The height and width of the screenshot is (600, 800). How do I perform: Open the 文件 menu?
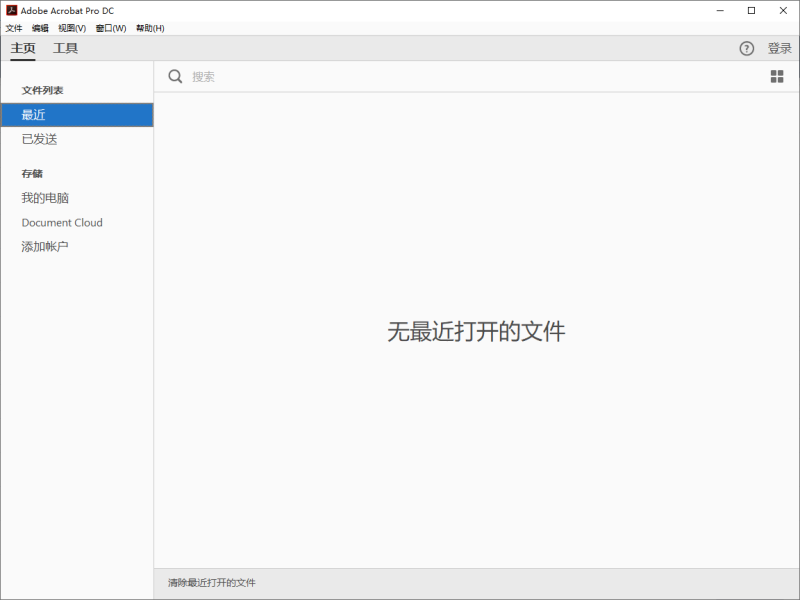[14, 28]
